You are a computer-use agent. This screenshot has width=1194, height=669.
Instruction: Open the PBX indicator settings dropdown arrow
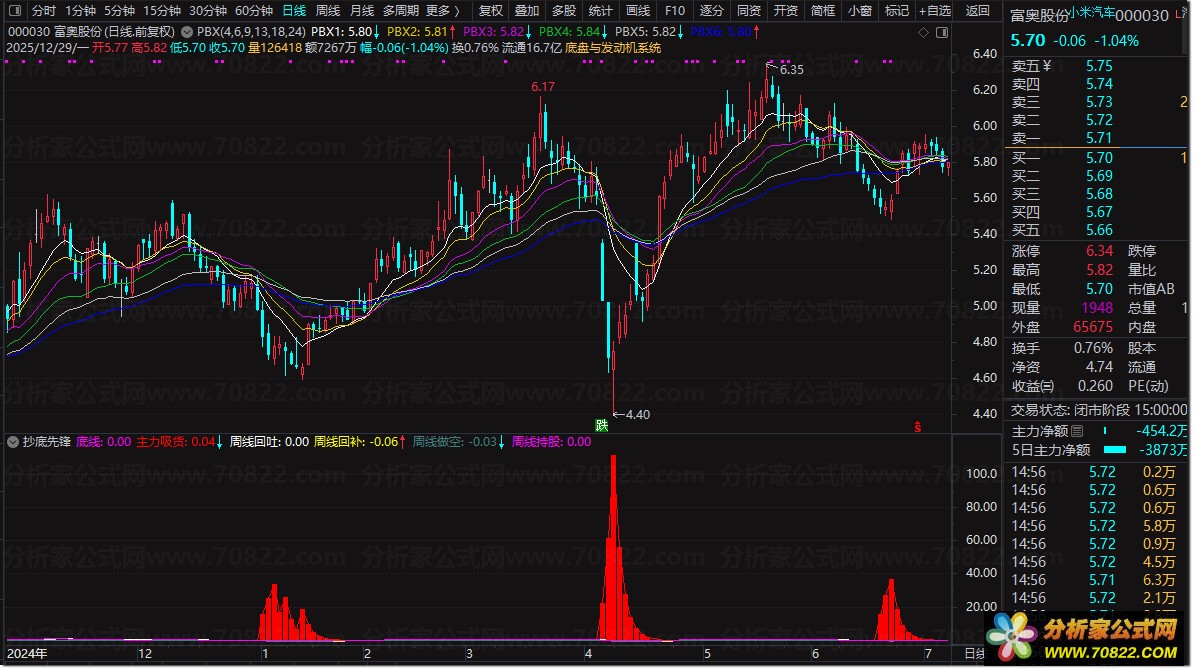pos(187,32)
